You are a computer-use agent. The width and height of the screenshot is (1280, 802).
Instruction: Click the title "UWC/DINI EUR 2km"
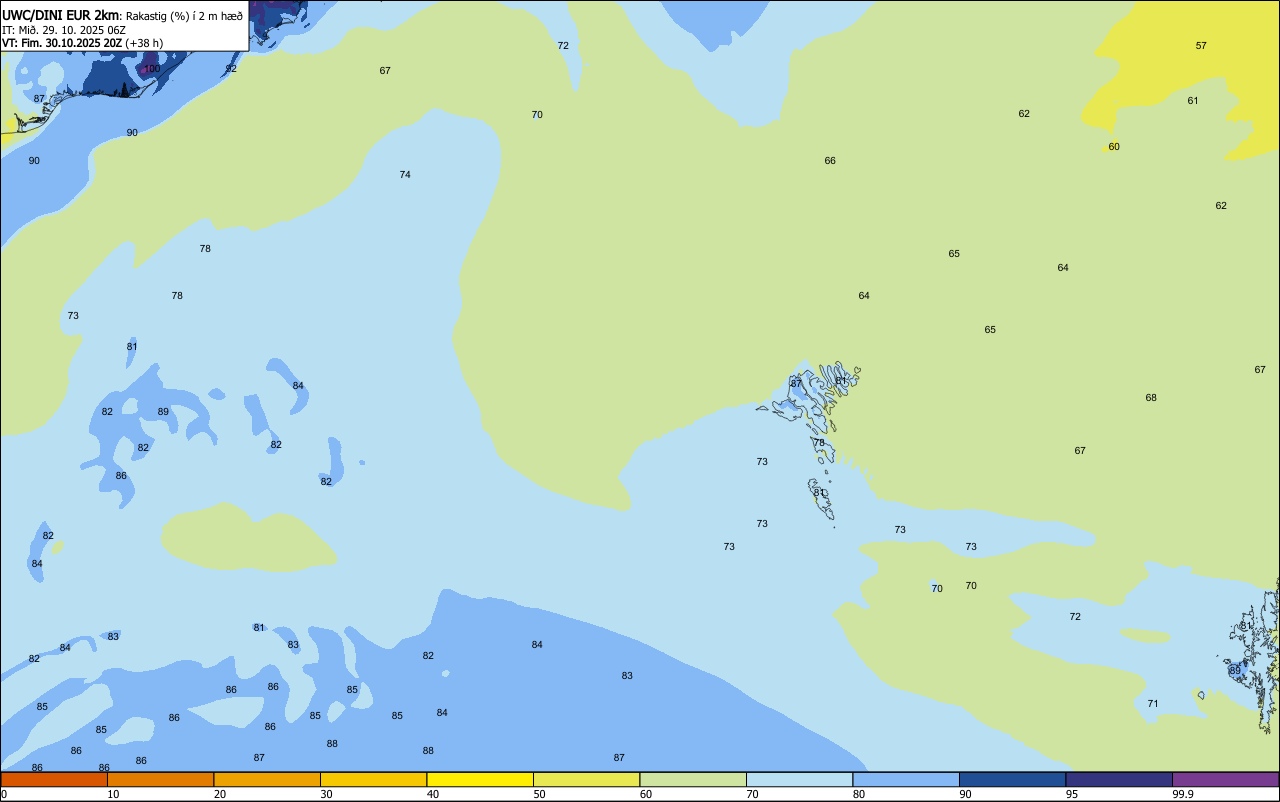click(60, 15)
